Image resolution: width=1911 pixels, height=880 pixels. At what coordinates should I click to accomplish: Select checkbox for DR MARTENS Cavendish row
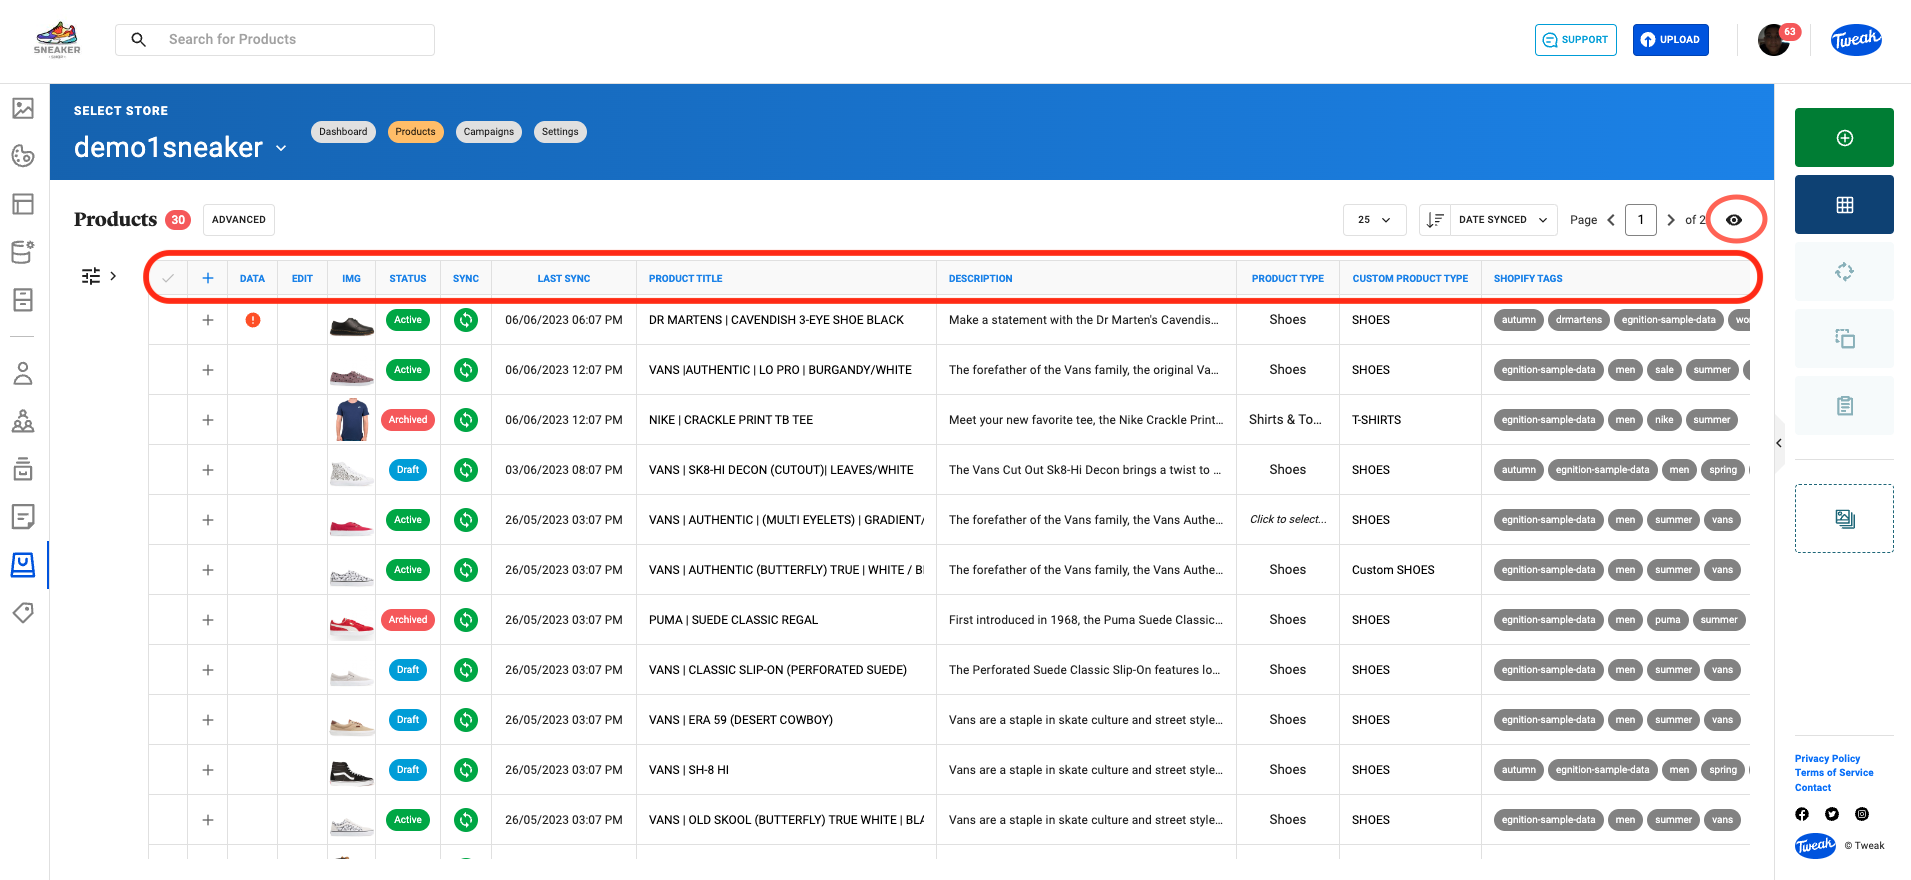click(x=168, y=320)
